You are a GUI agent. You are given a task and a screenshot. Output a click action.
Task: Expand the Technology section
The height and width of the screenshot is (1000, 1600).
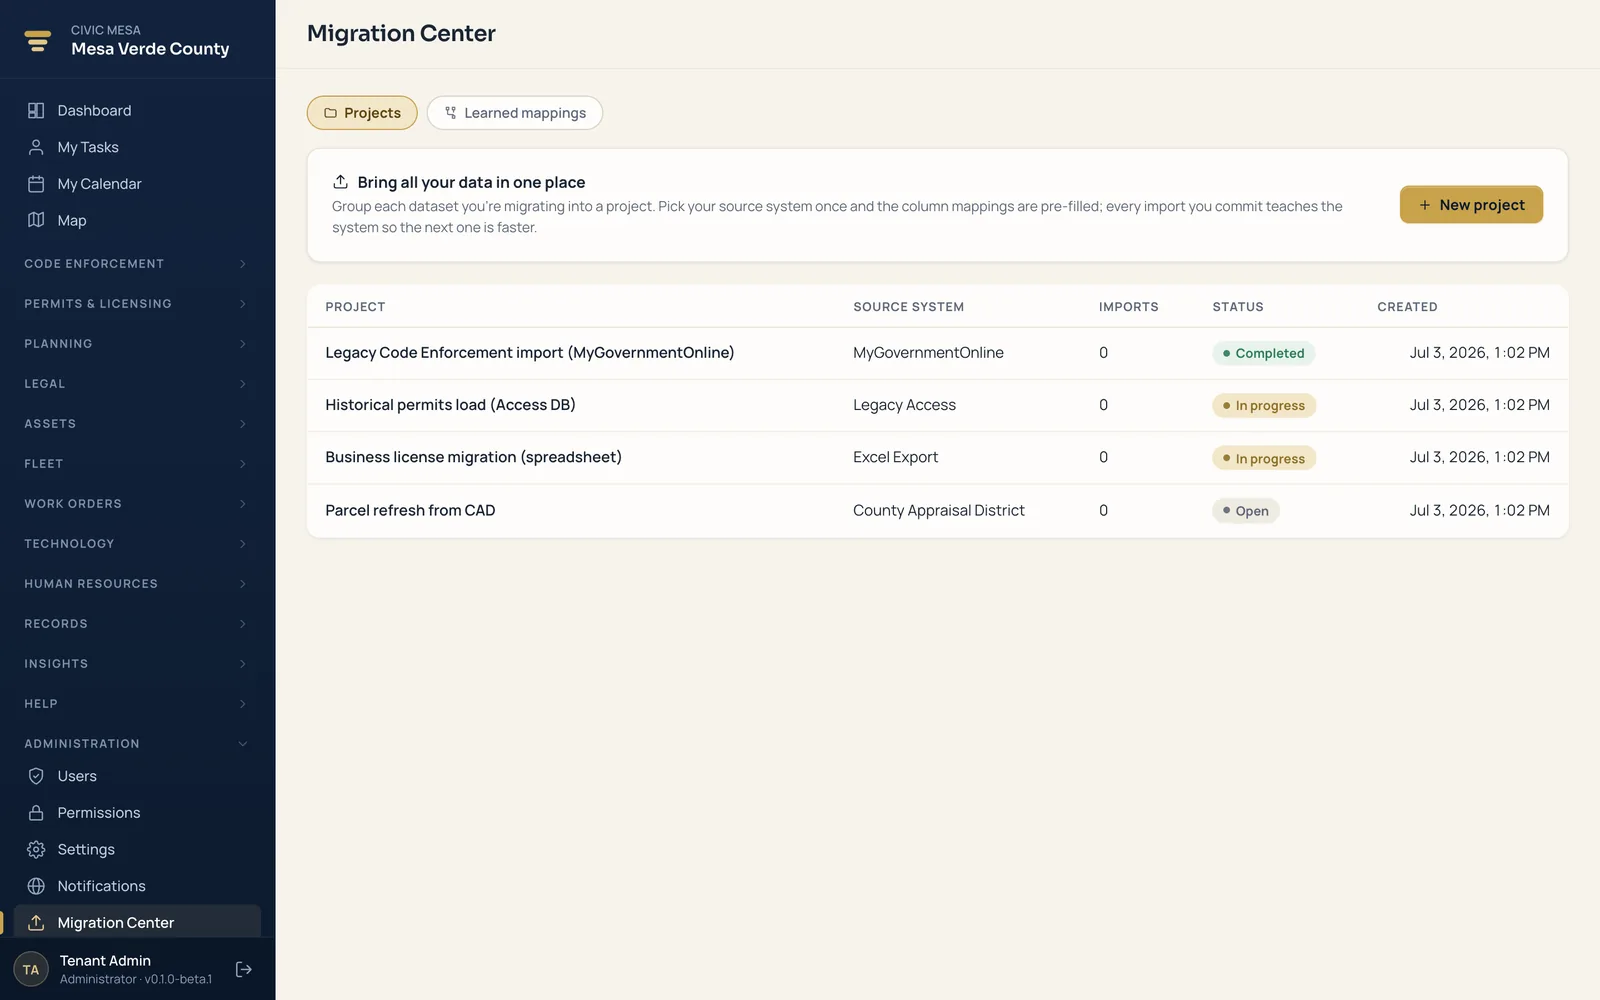(137, 544)
